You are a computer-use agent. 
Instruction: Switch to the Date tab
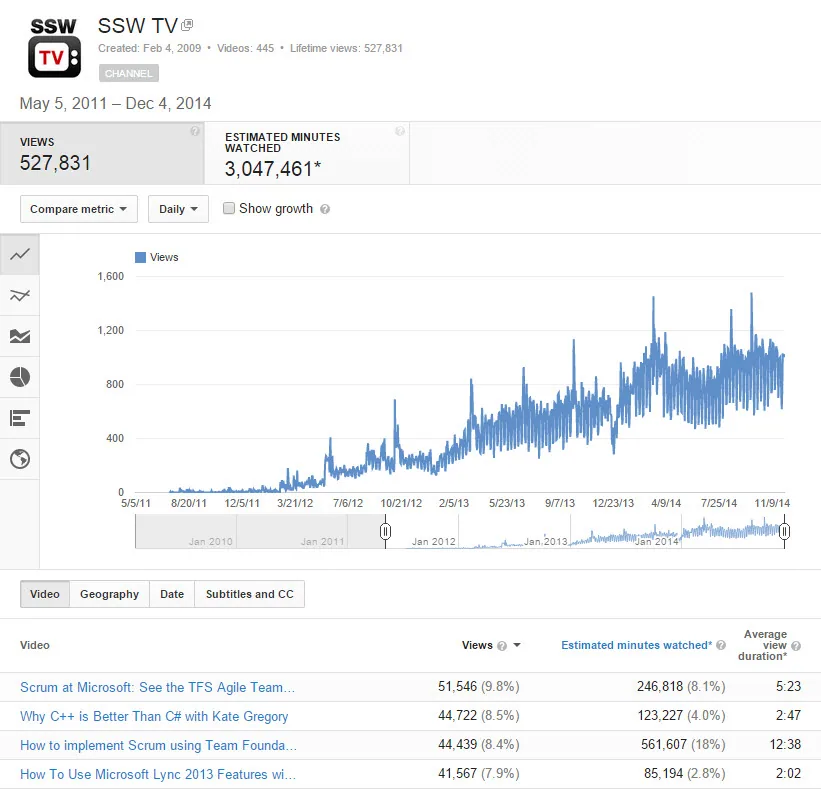tap(172, 594)
